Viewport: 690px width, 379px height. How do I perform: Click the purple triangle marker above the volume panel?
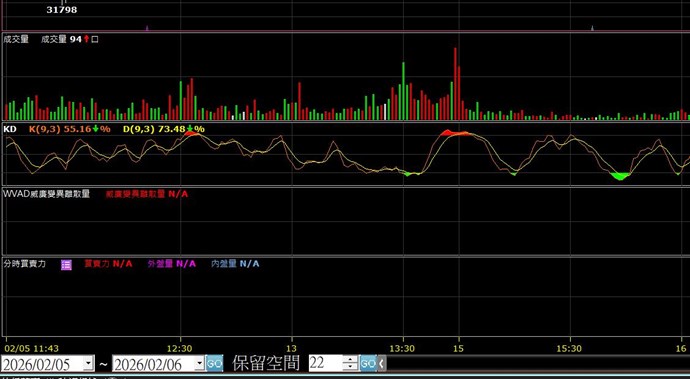click(147, 28)
